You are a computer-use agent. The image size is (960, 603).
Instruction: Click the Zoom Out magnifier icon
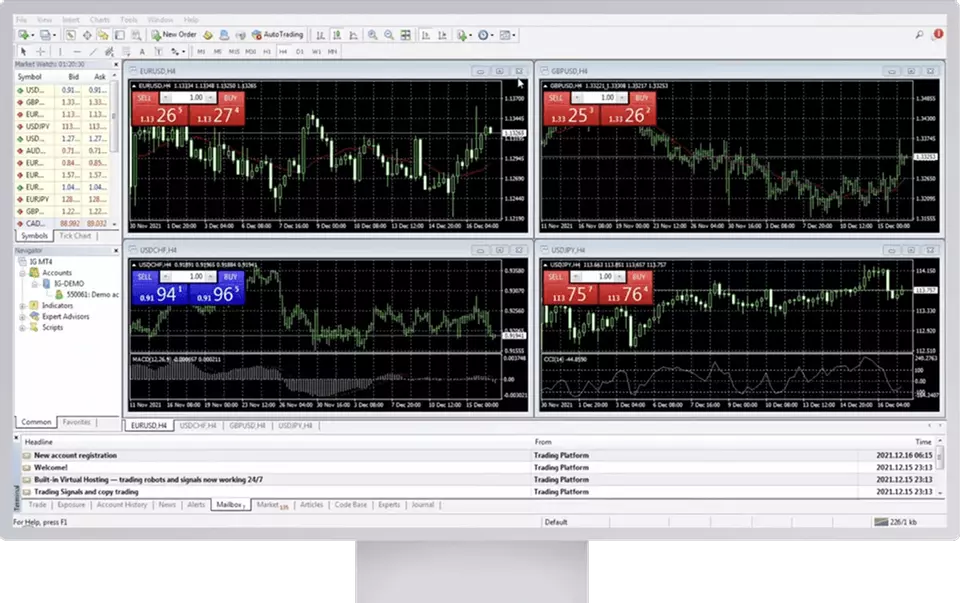click(387, 34)
